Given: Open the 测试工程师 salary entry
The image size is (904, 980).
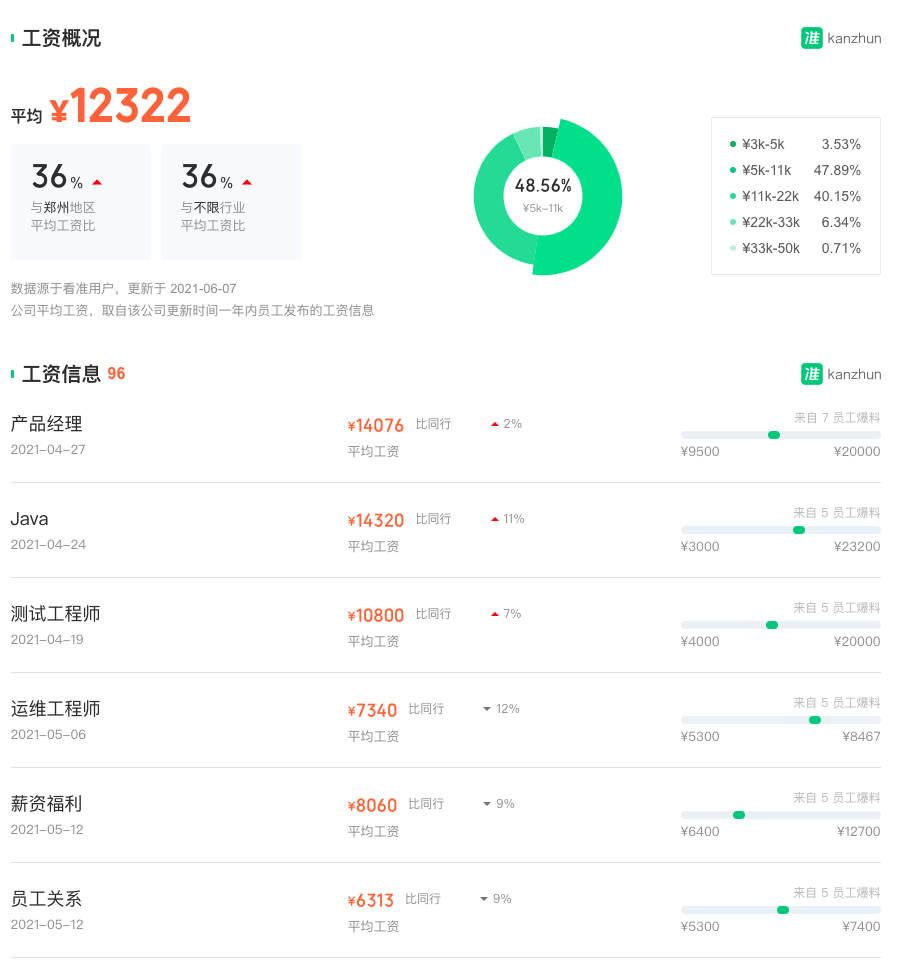Looking at the screenshot, I should [x=446, y=626].
